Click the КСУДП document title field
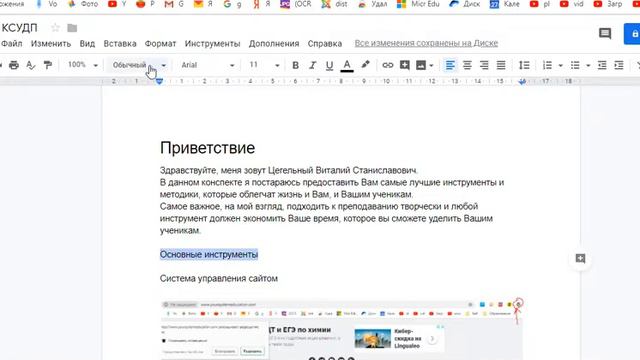640x360 pixels. click(x=19, y=28)
